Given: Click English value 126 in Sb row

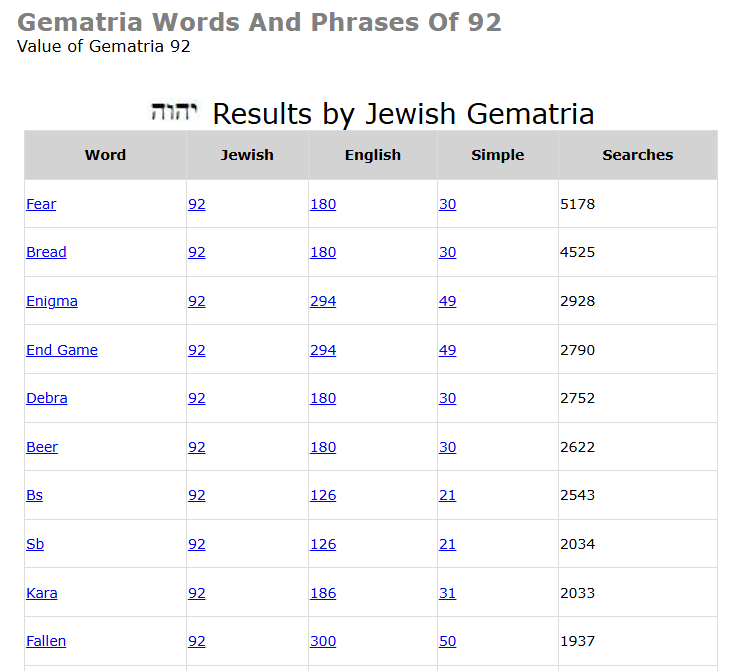Looking at the screenshot, I should point(323,544).
